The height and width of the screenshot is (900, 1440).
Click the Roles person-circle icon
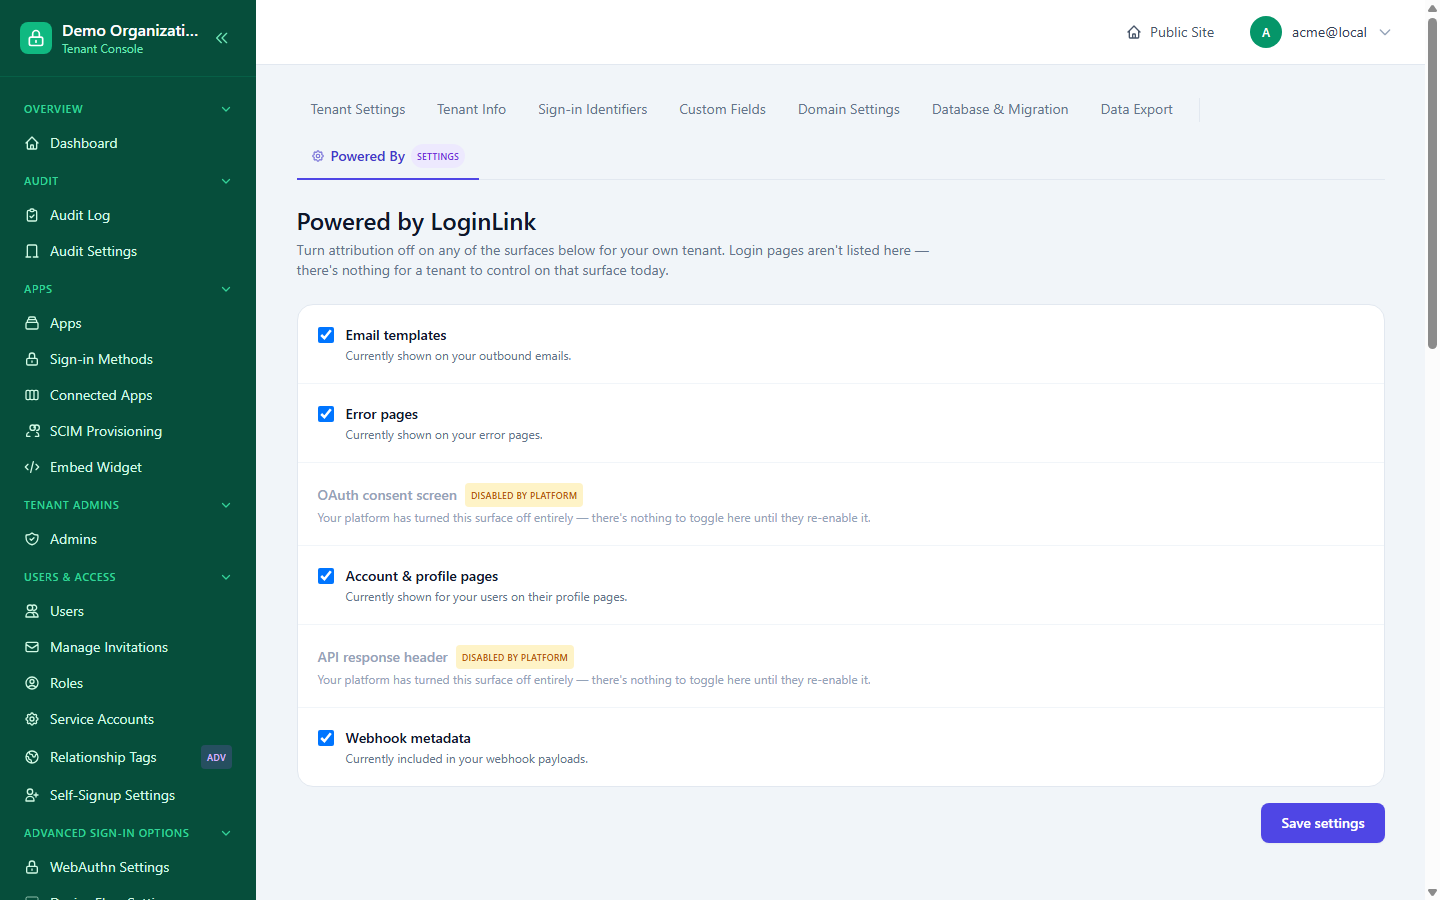[32, 683]
